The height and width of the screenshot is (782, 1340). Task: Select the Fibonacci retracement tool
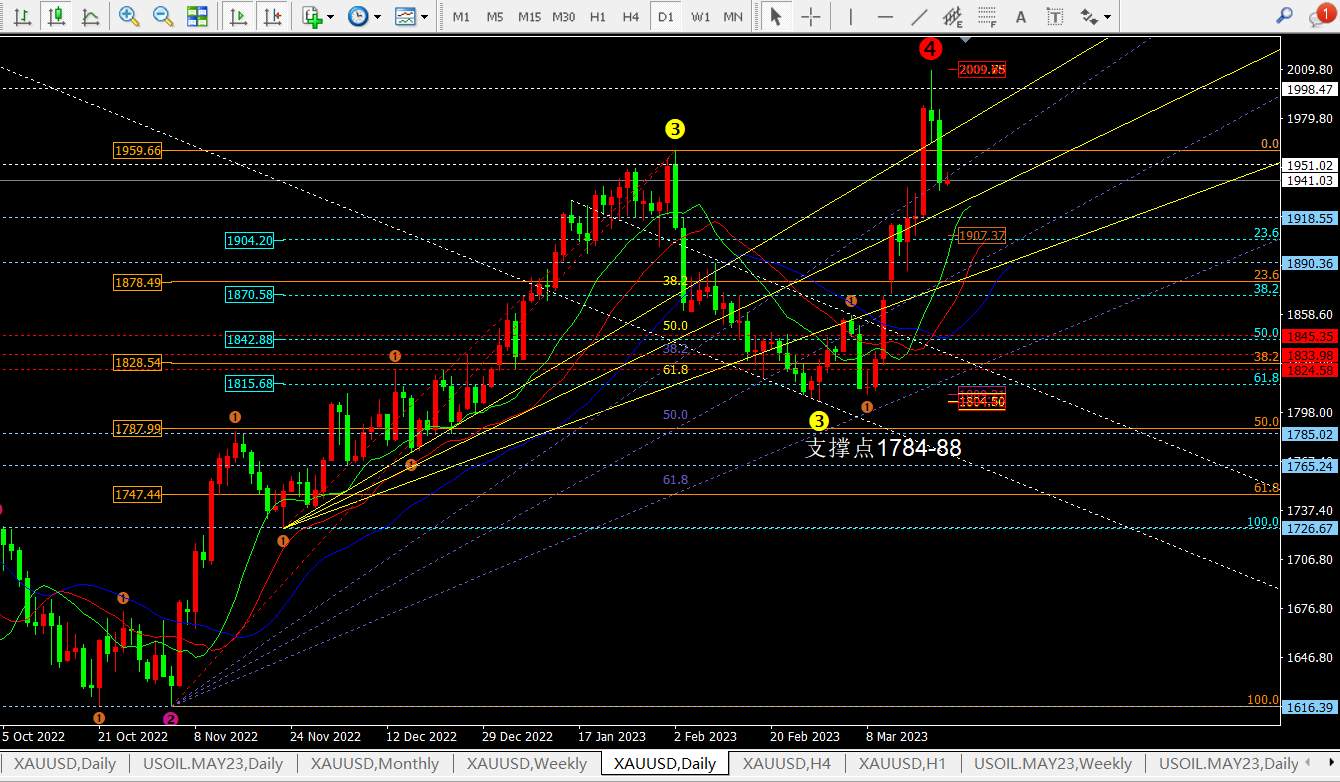(987, 16)
